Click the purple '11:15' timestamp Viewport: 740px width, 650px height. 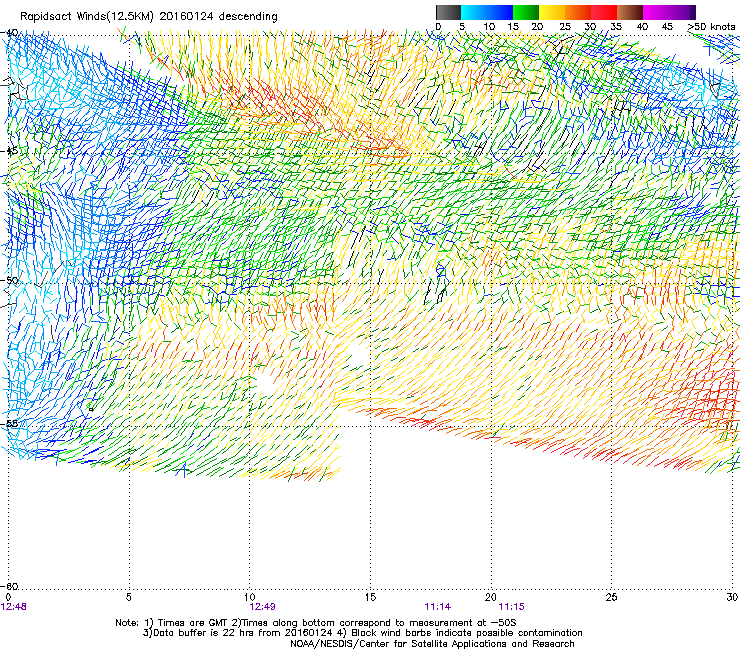coord(512,607)
